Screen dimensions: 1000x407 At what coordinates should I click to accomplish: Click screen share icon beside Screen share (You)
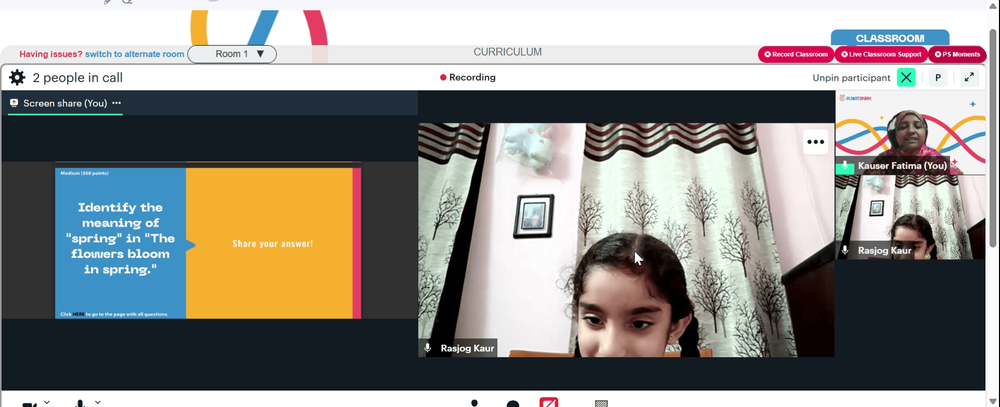pos(14,103)
